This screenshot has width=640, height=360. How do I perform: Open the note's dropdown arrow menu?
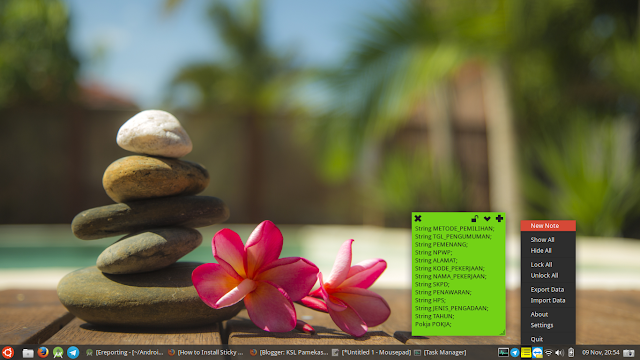[x=487, y=219]
